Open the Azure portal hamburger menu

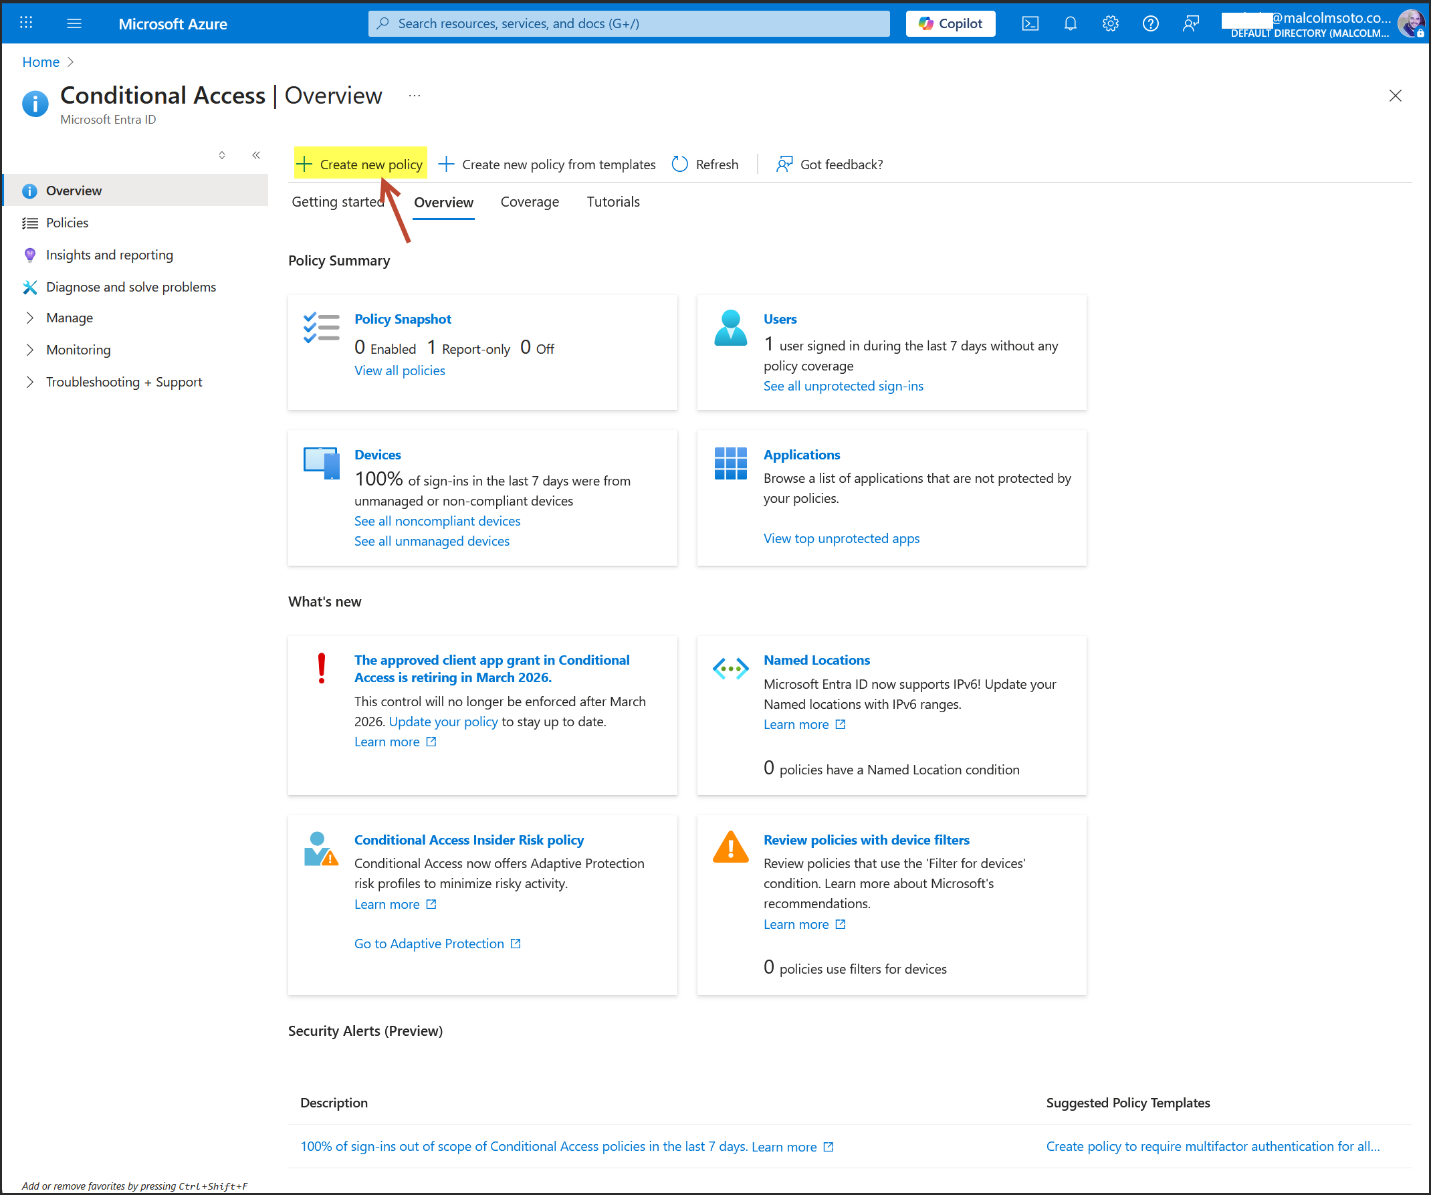coord(74,24)
